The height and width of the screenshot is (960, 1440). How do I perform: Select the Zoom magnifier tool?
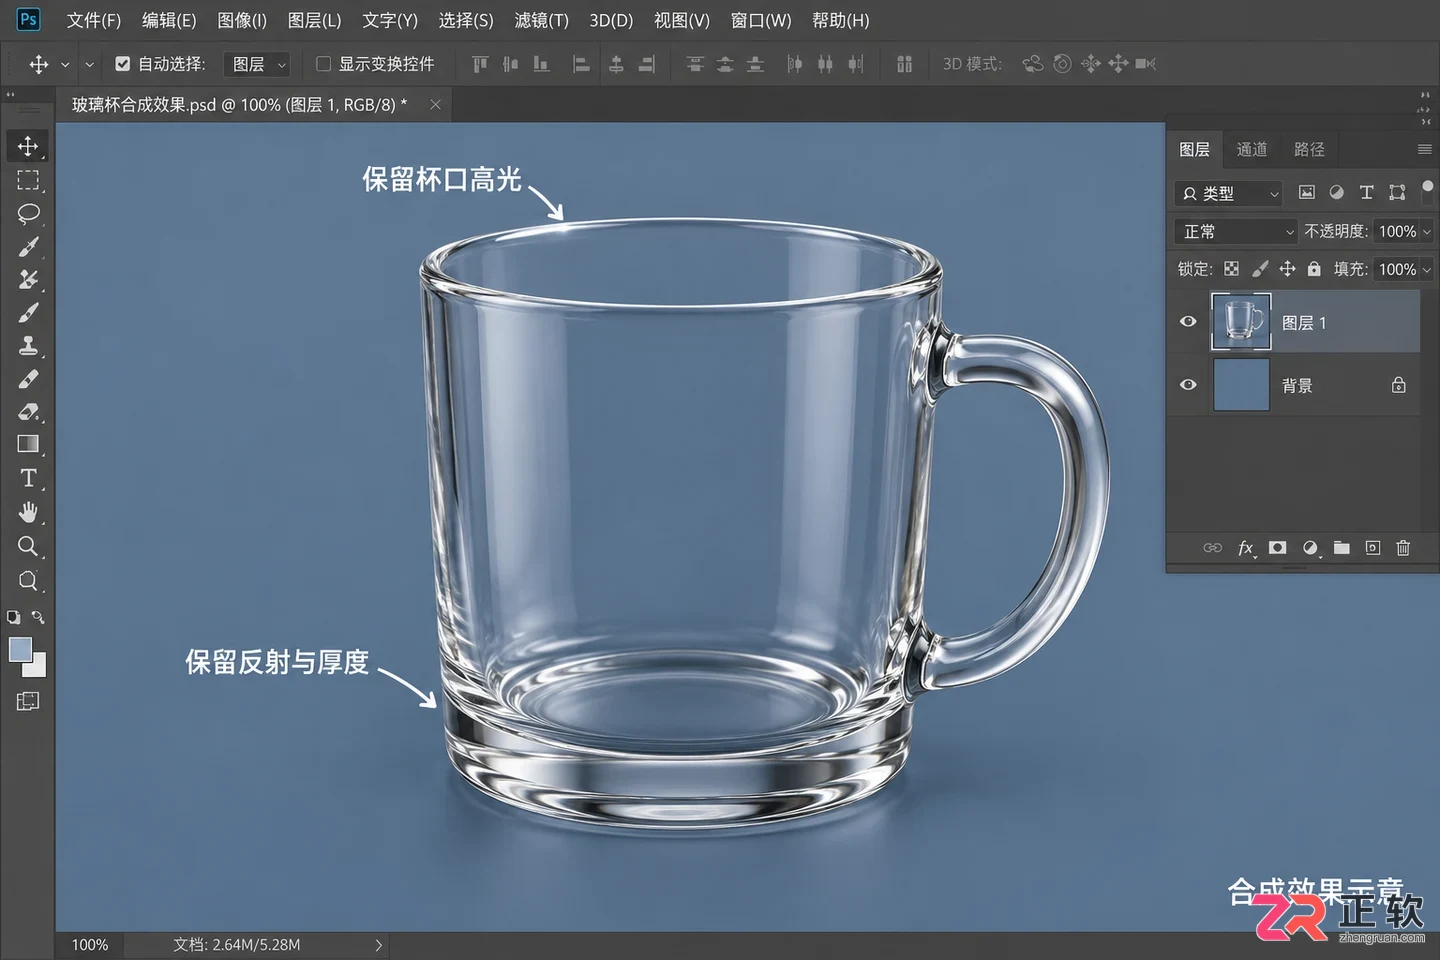click(x=28, y=546)
